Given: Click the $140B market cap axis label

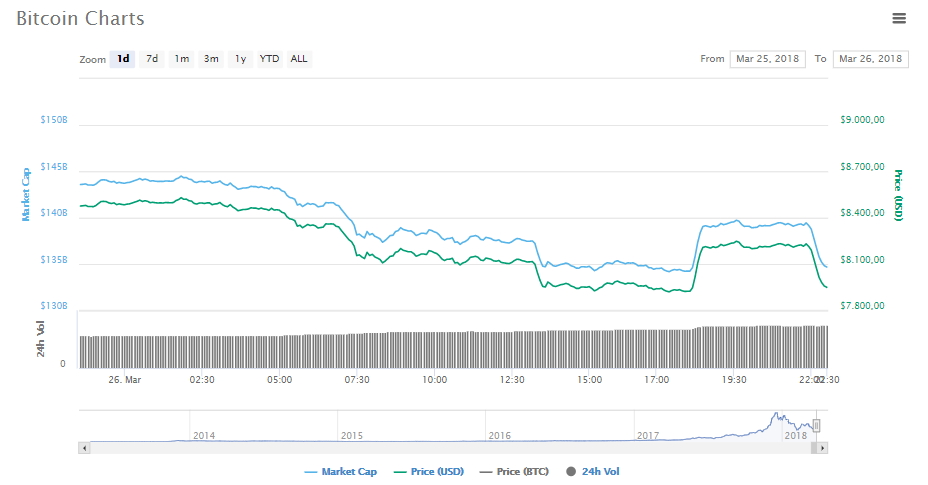Looking at the screenshot, I should coord(54,213).
